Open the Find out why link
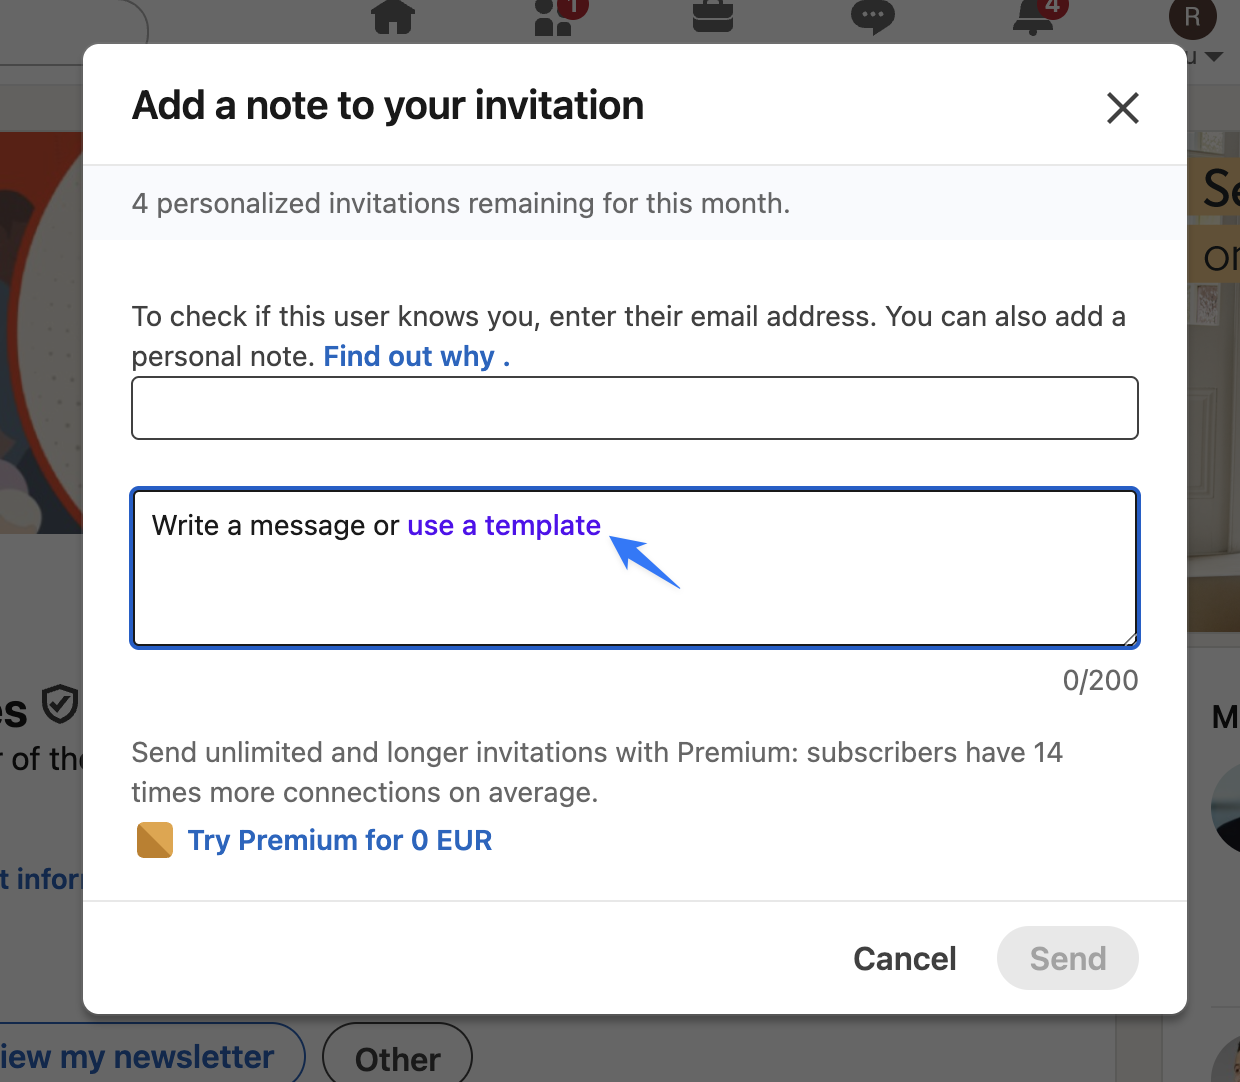Screen dimensions: 1240x1082 point(409,355)
